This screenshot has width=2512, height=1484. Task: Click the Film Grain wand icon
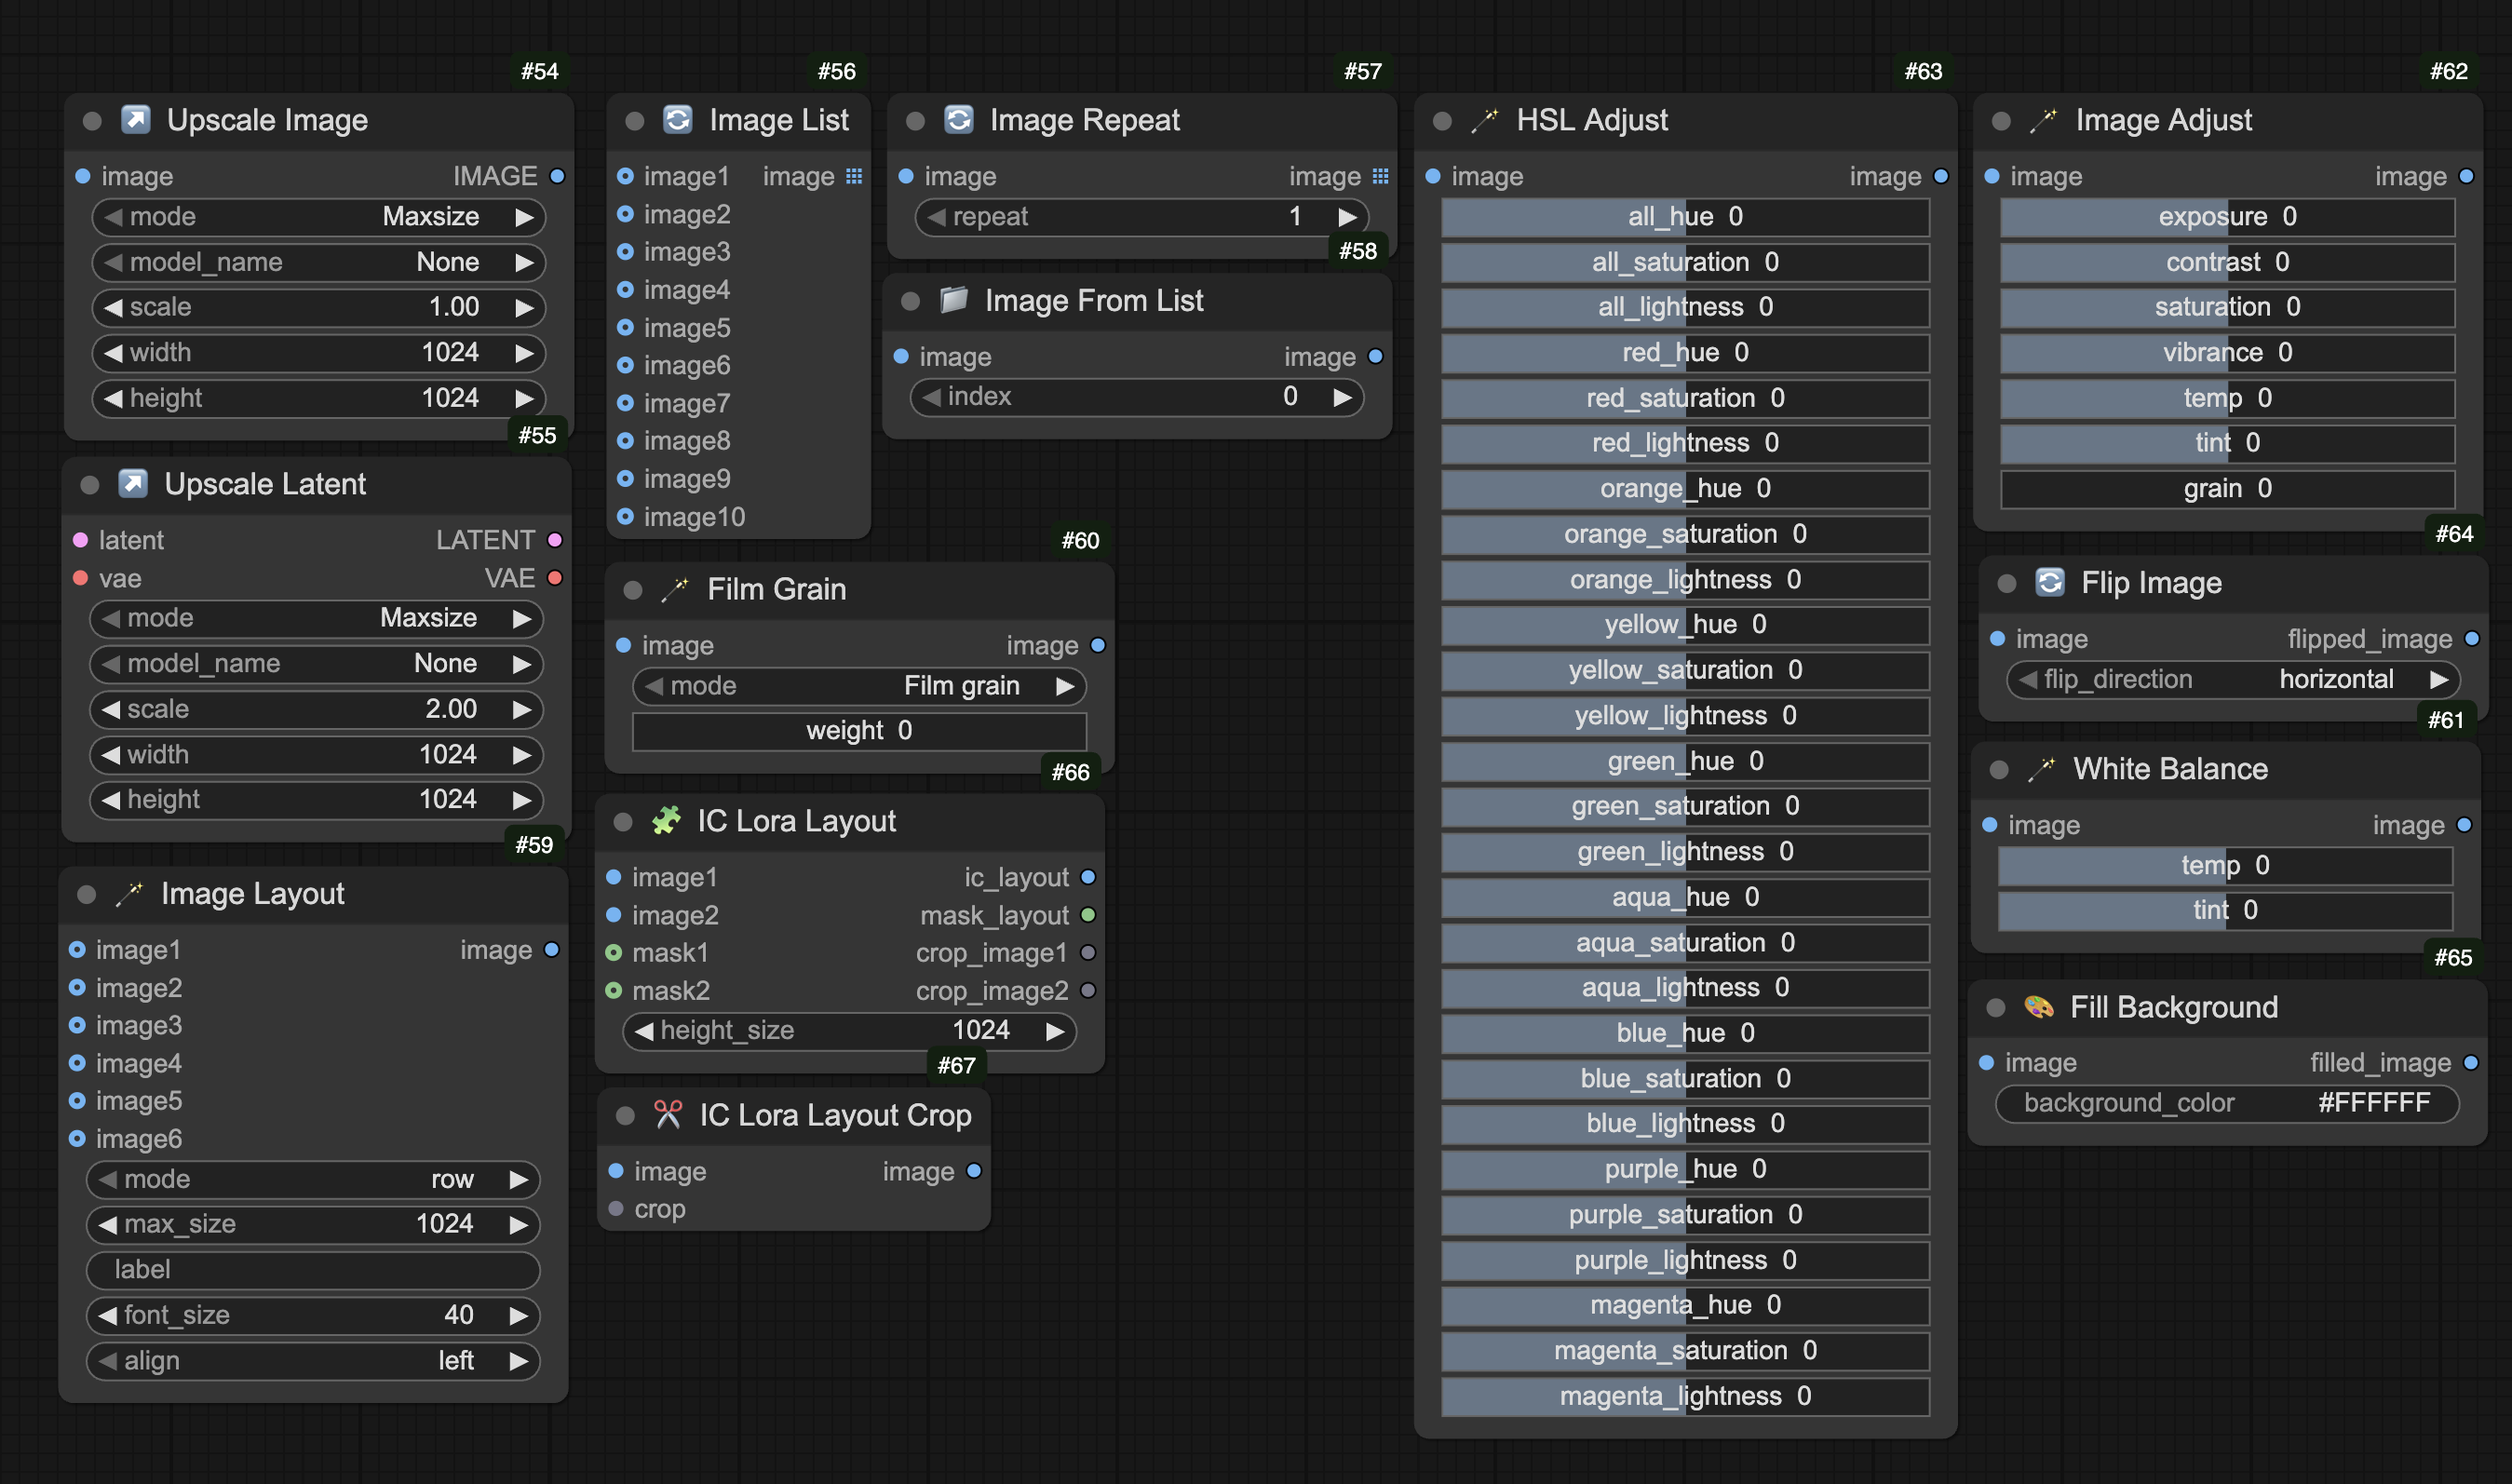point(676,589)
